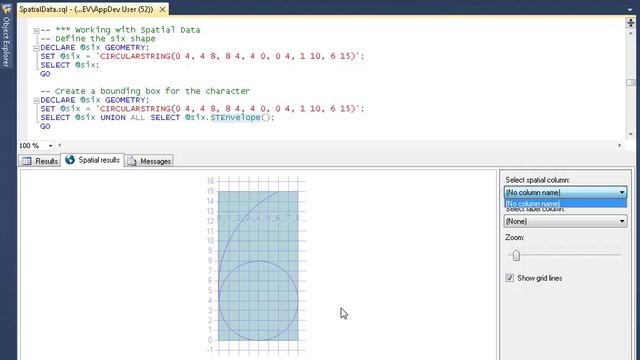Click the horizontal scroll left arrow
Screen dimensions: 640x360
point(60,145)
